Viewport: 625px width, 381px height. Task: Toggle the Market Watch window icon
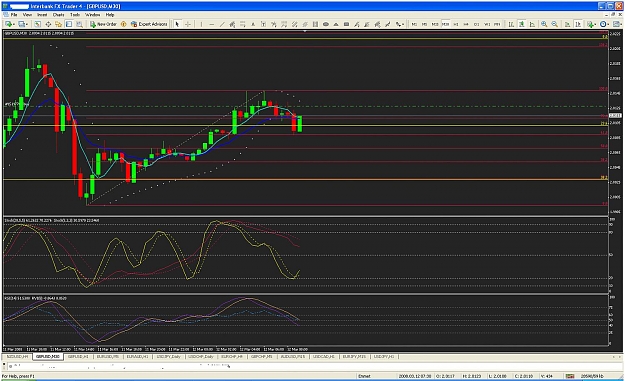click(x=37, y=24)
